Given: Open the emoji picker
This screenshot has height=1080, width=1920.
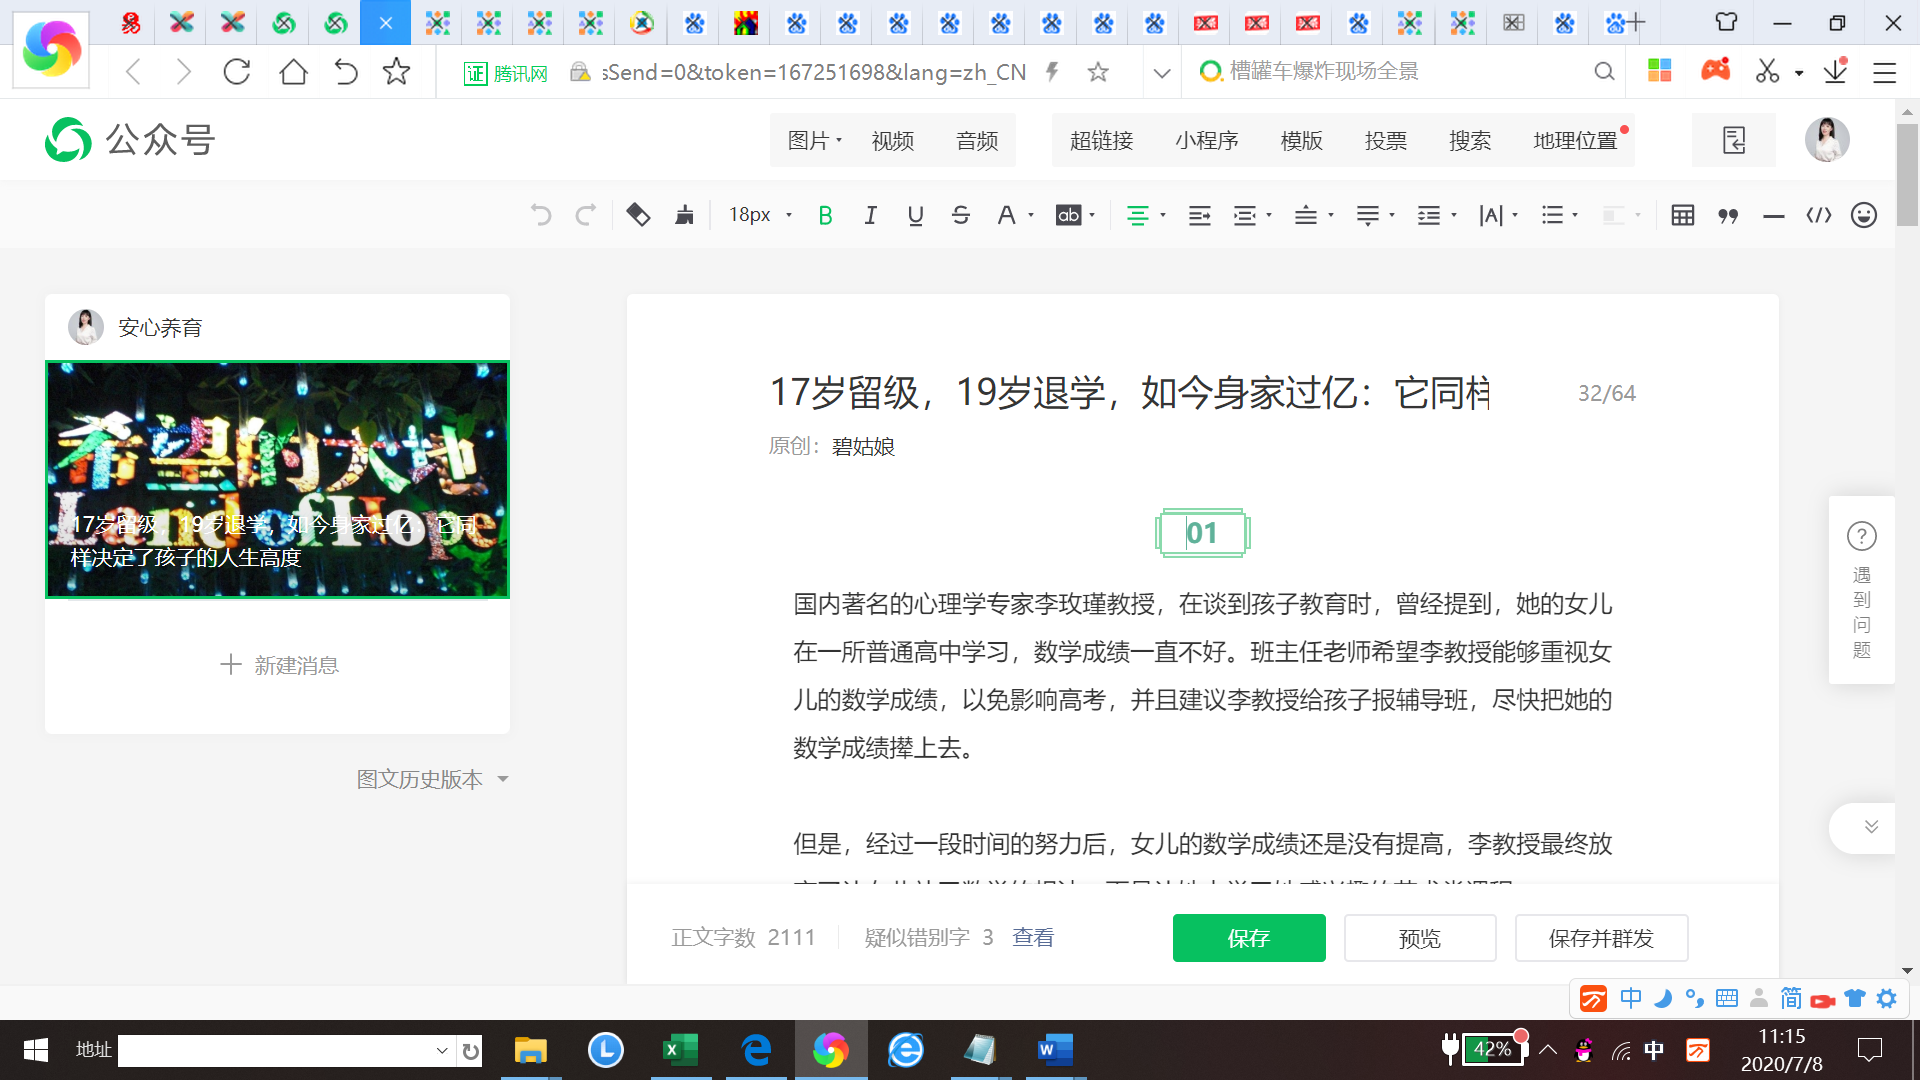Looking at the screenshot, I should [x=1863, y=215].
